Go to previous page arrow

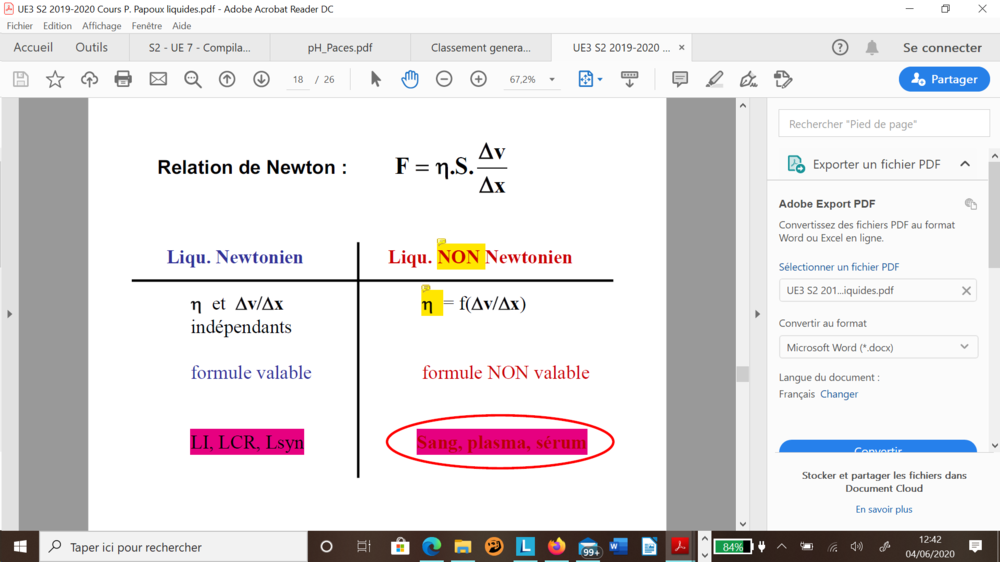pos(227,79)
